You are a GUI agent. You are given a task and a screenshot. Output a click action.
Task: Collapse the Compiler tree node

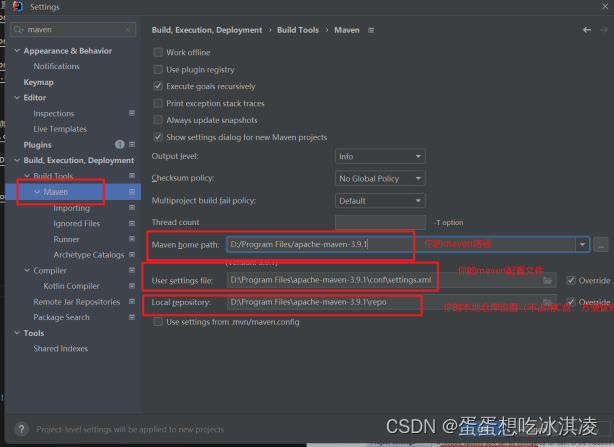[x=27, y=270]
